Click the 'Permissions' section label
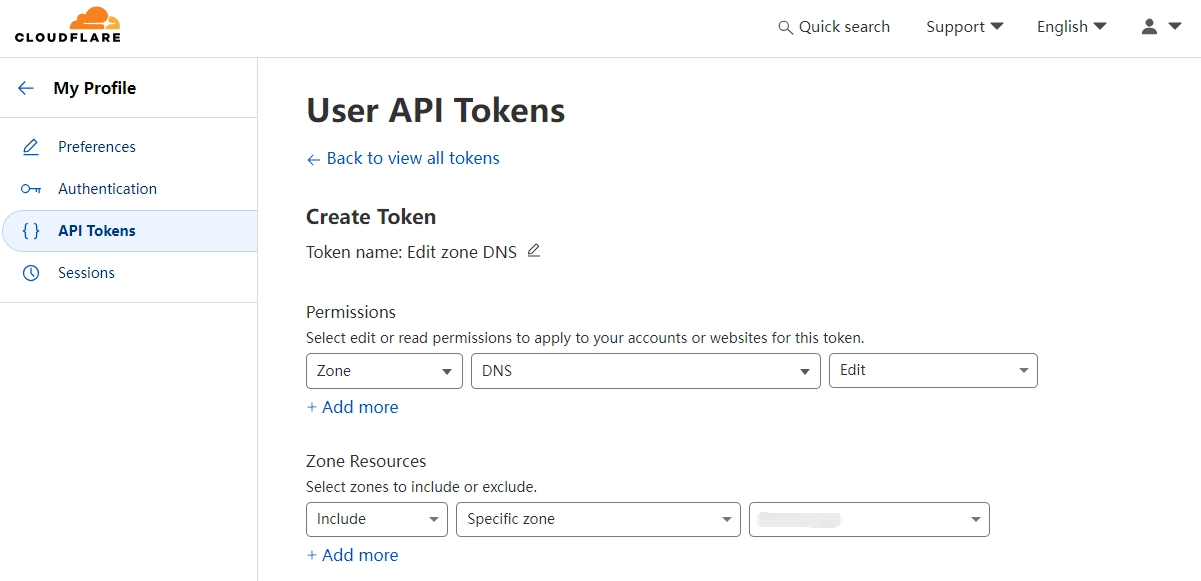This screenshot has width=1201, height=581. click(x=351, y=312)
